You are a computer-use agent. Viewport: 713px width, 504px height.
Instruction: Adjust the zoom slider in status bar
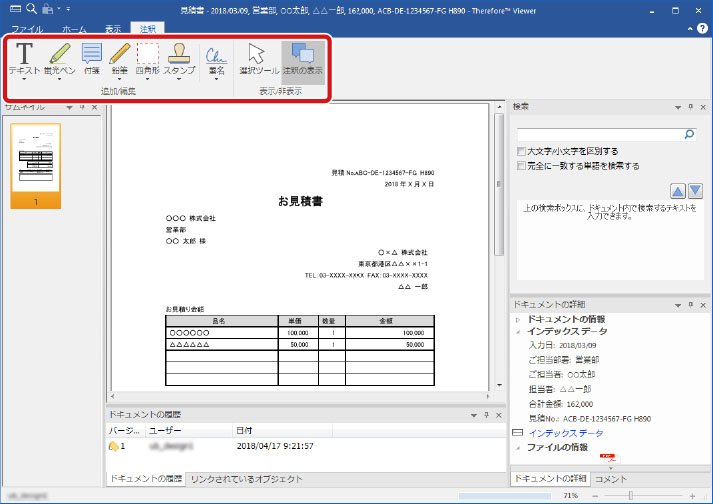[631, 495]
